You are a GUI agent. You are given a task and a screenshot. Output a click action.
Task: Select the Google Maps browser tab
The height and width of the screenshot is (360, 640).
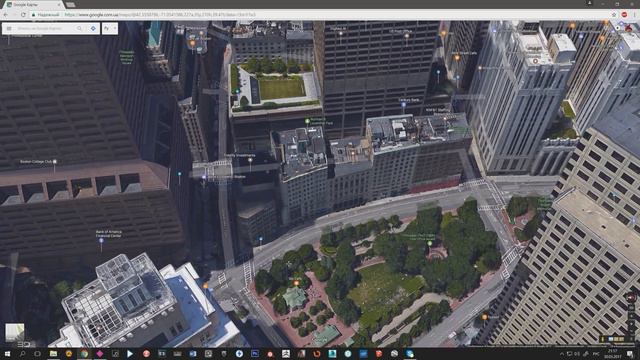click(33, 4)
